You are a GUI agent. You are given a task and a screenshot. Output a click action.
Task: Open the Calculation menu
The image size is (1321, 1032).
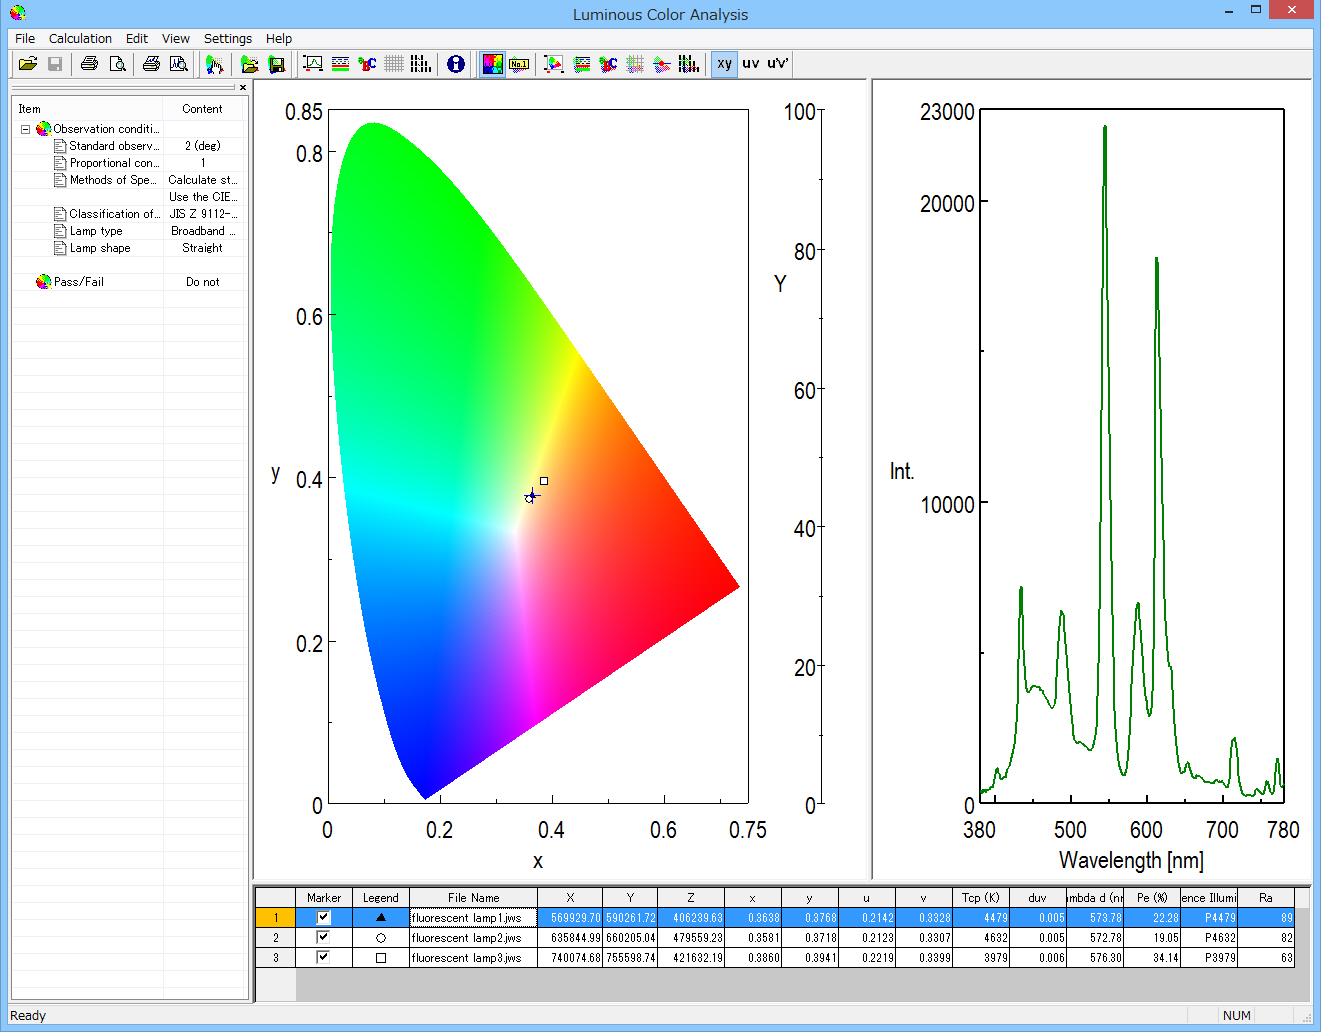click(x=80, y=38)
